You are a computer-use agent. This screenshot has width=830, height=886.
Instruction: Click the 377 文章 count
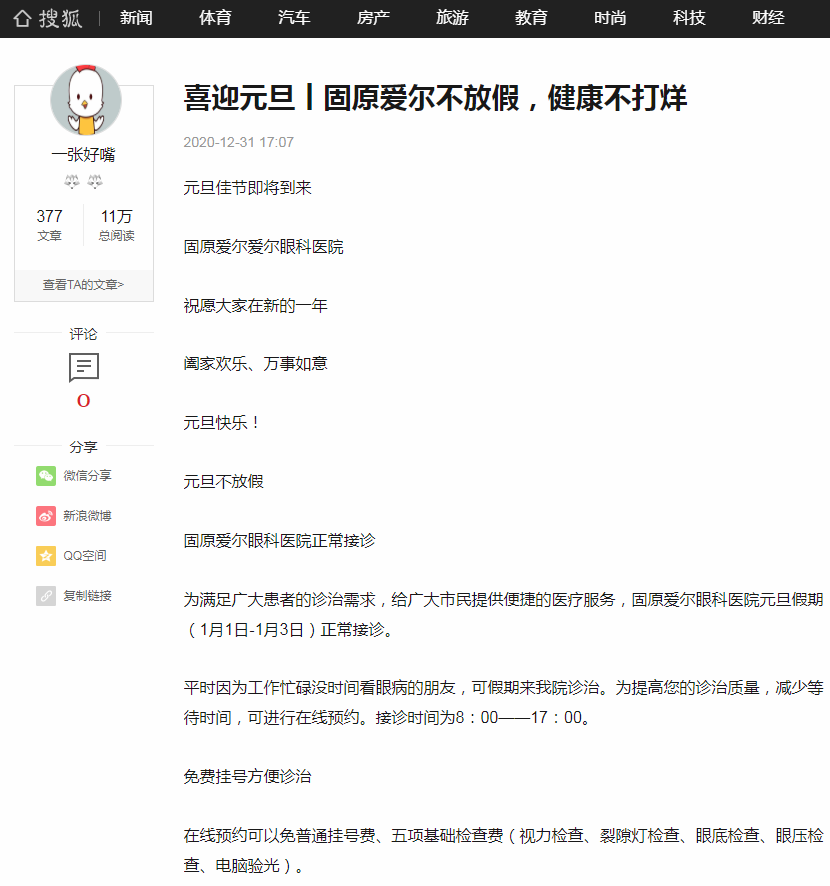pos(49,224)
